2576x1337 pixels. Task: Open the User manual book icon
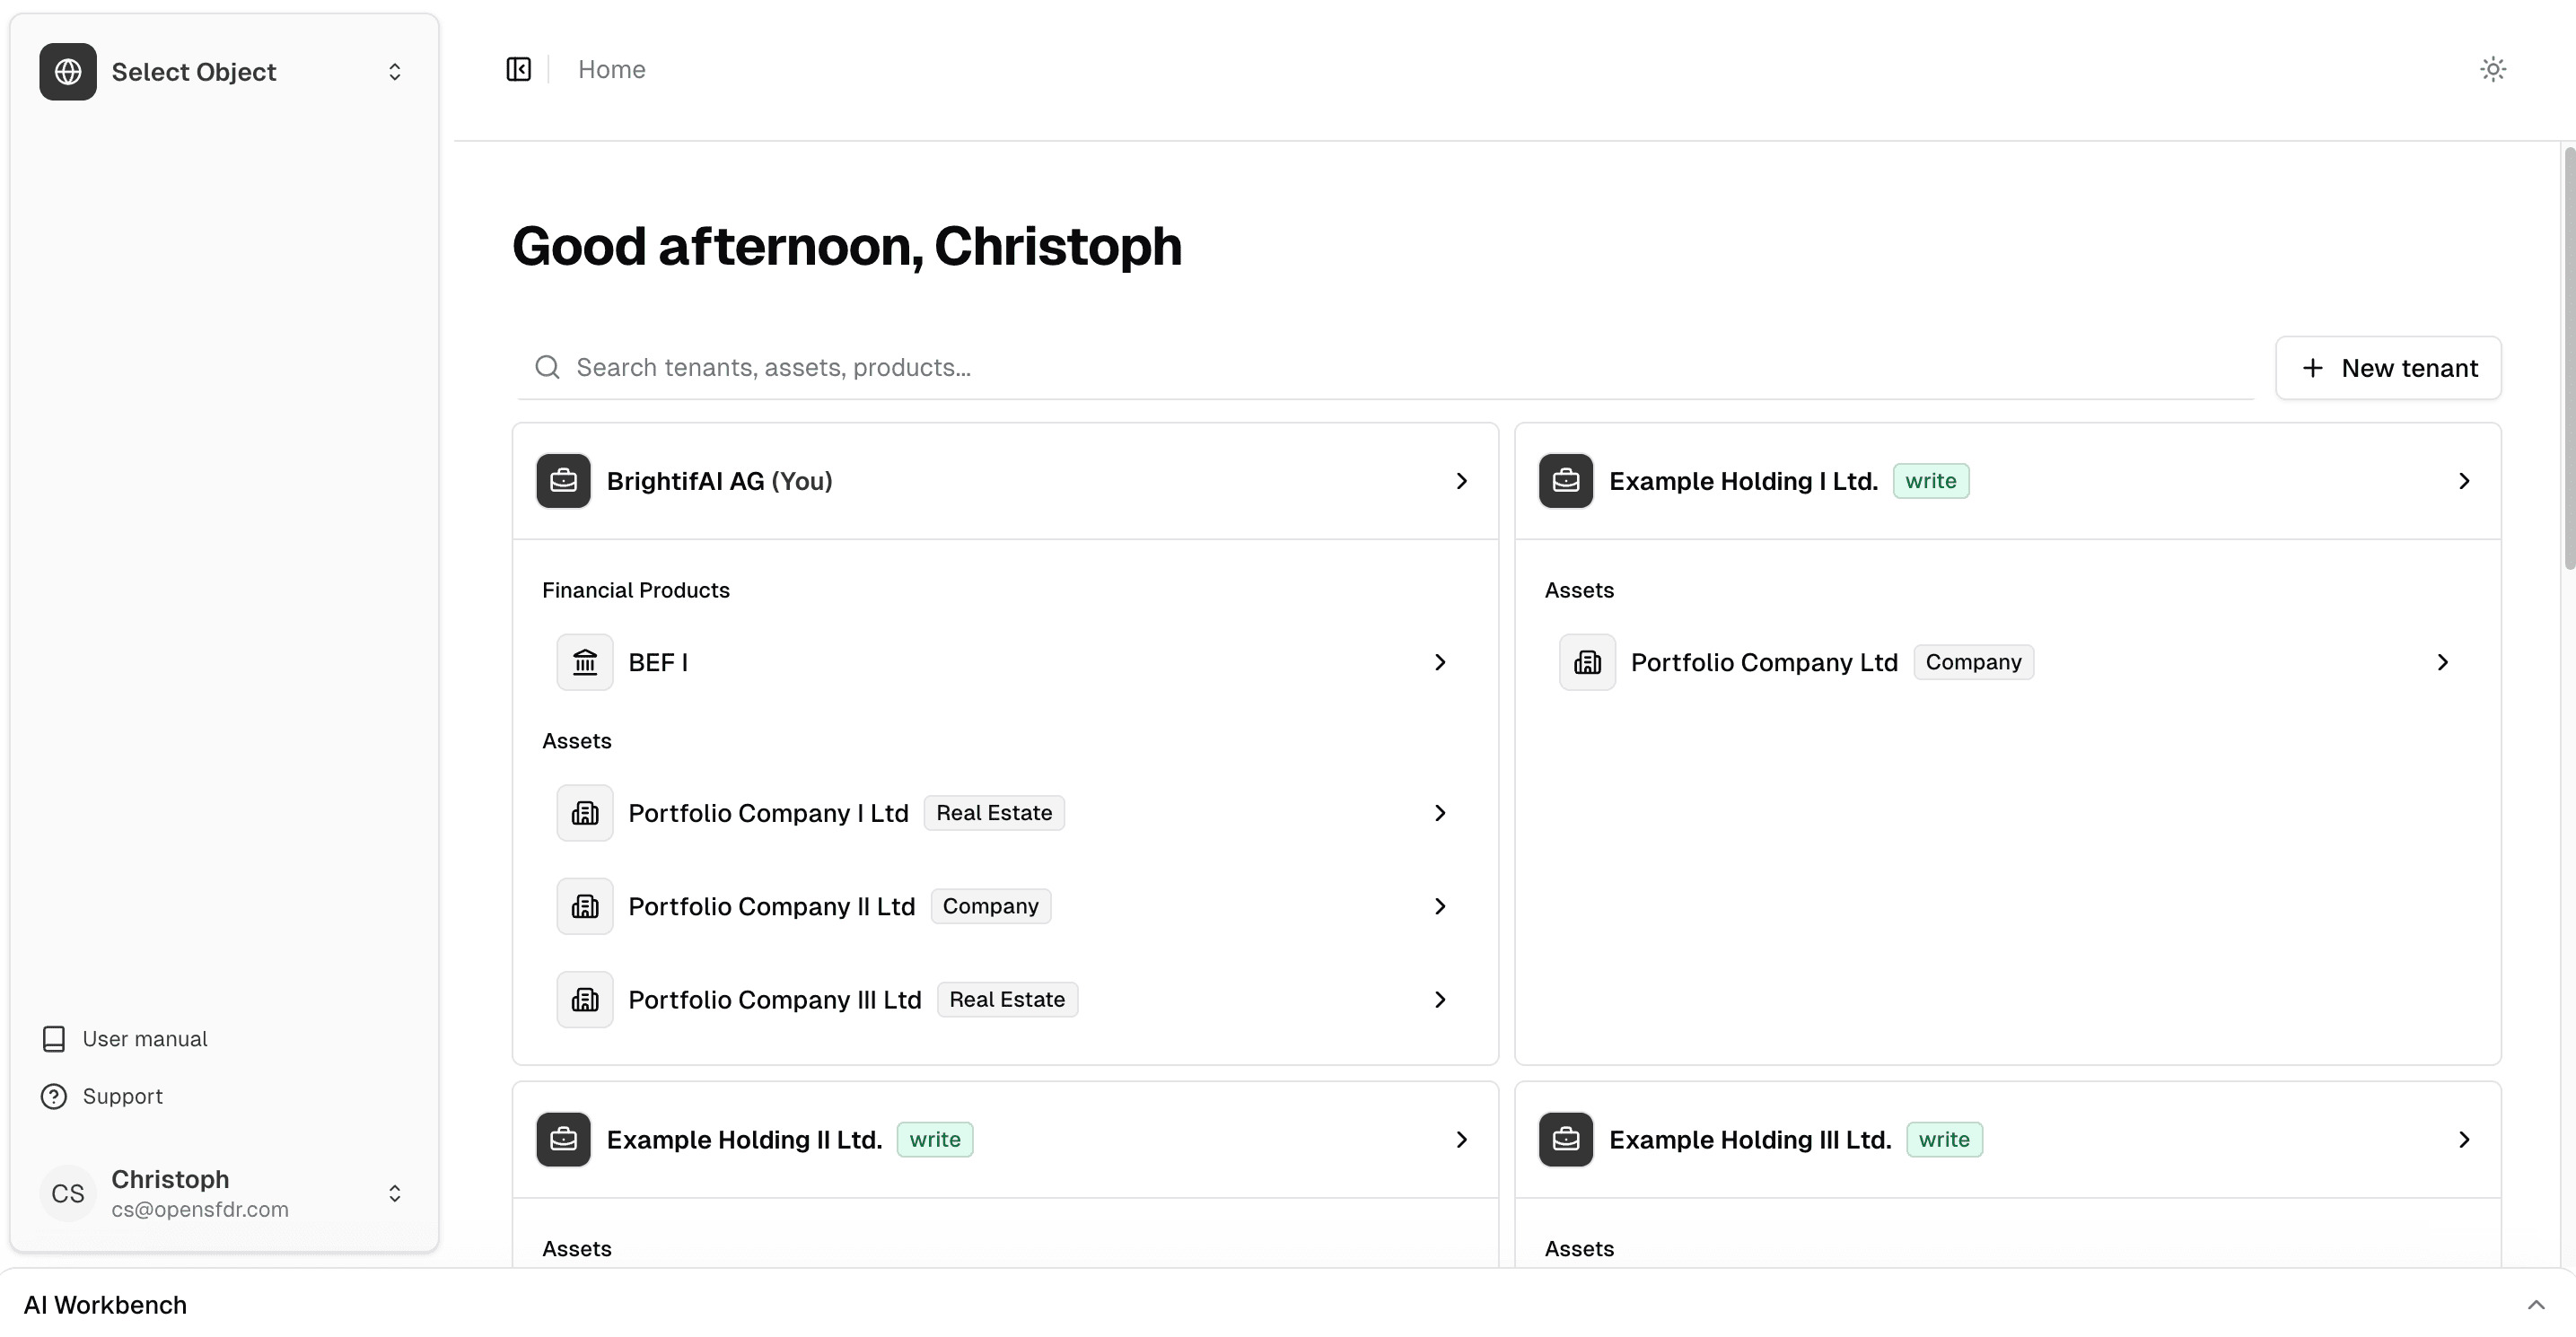click(54, 1039)
